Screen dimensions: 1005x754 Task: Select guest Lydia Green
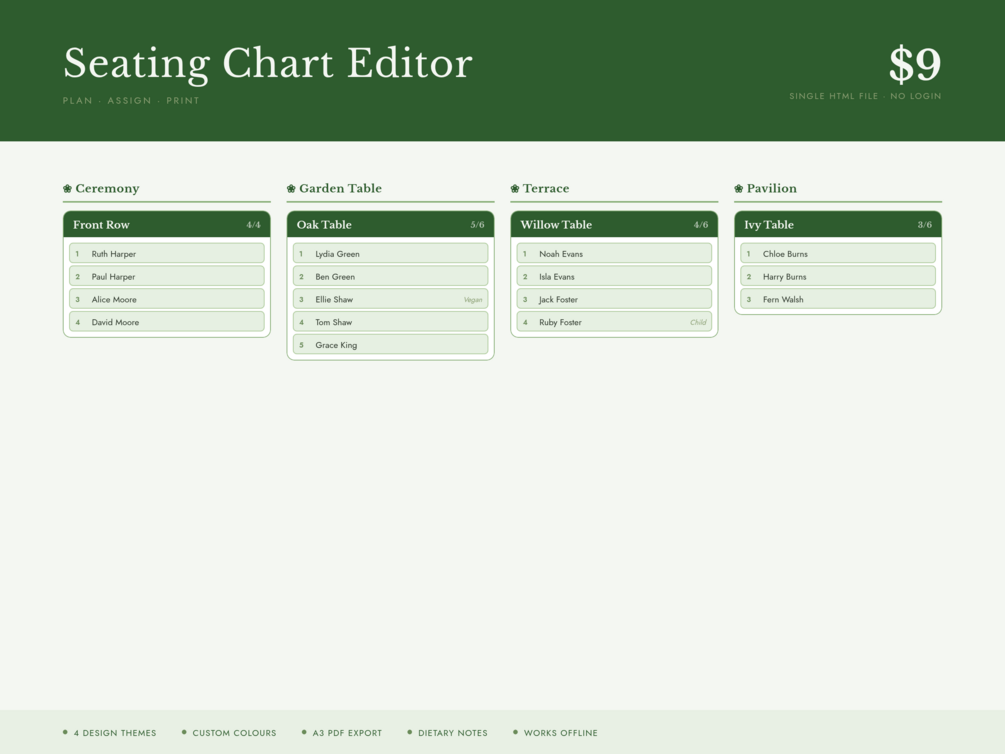[390, 253]
